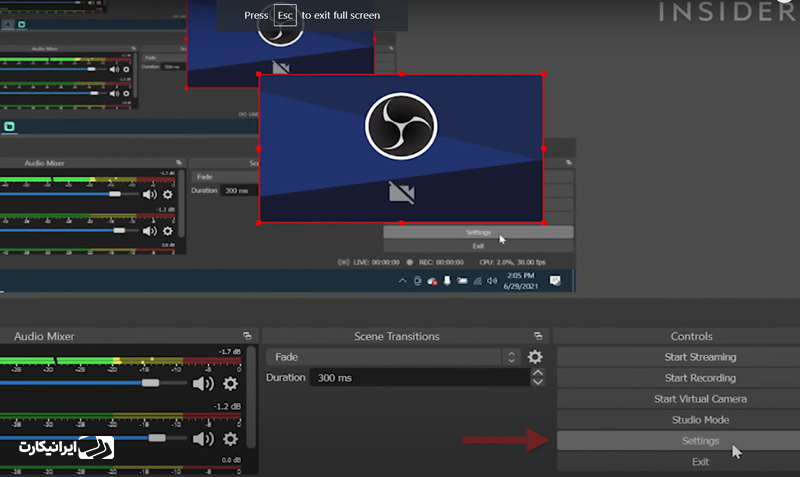Open second audio track gear settings
This screenshot has height=477, width=800.
click(x=231, y=439)
